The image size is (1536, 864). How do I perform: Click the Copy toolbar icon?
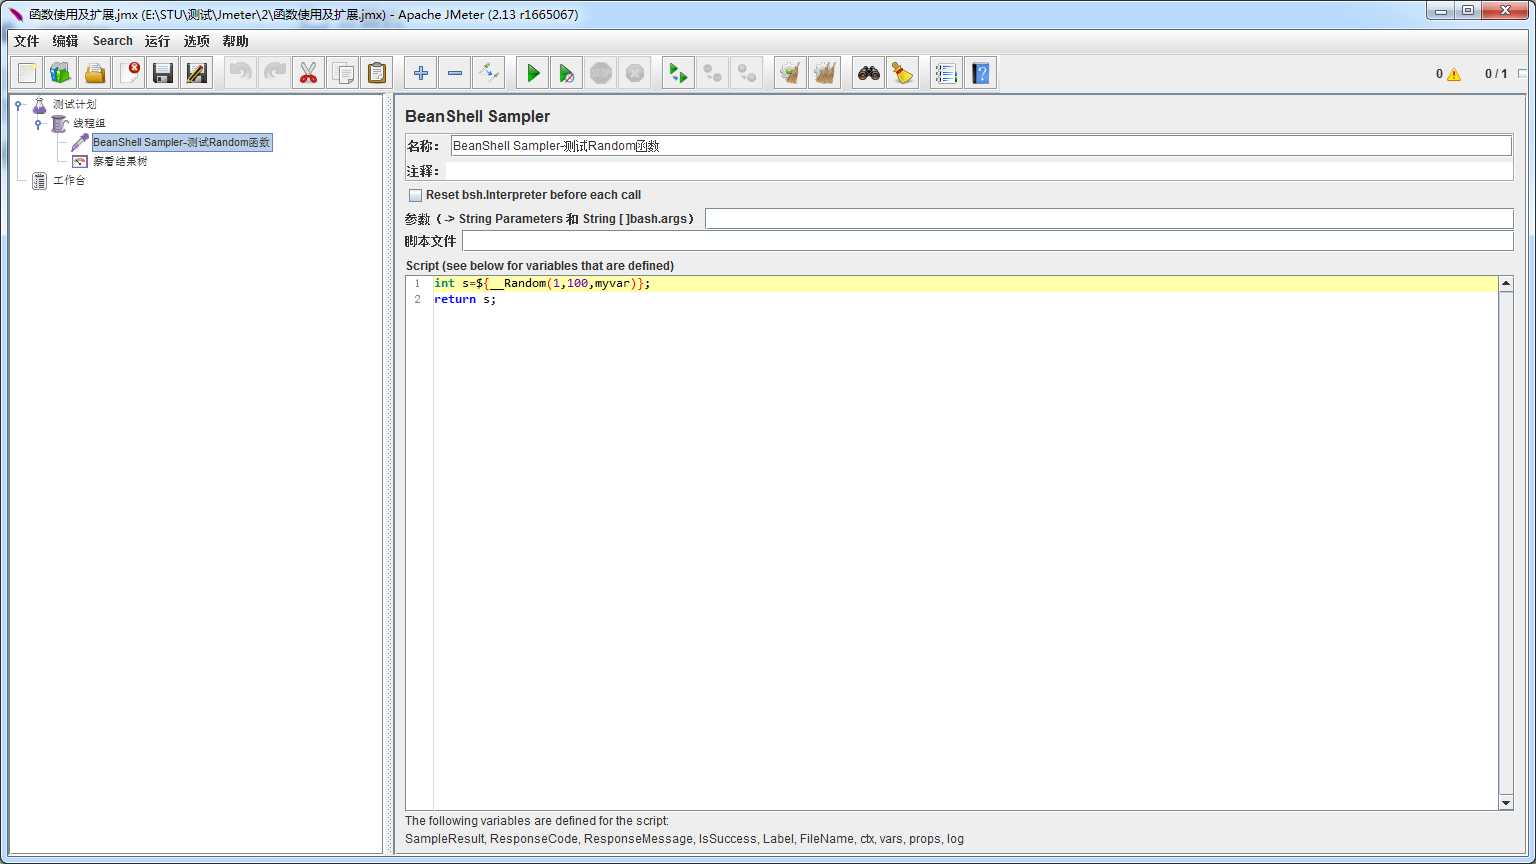[343, 73]
